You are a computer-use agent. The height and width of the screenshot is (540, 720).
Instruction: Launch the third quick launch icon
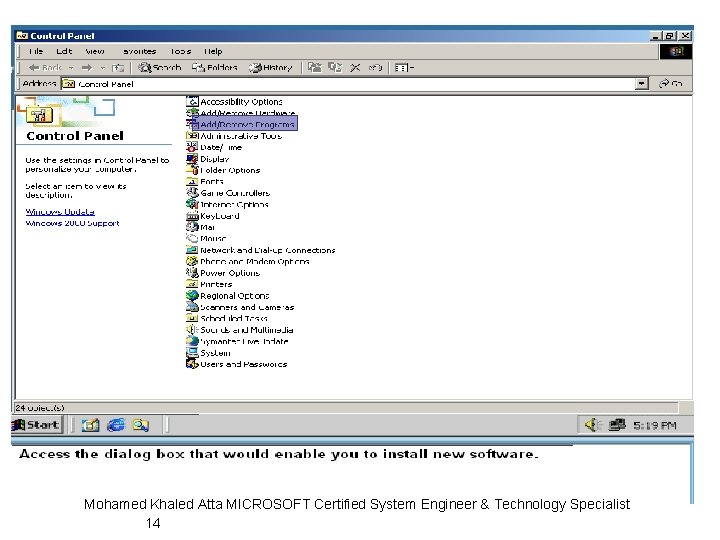point(141,425)
